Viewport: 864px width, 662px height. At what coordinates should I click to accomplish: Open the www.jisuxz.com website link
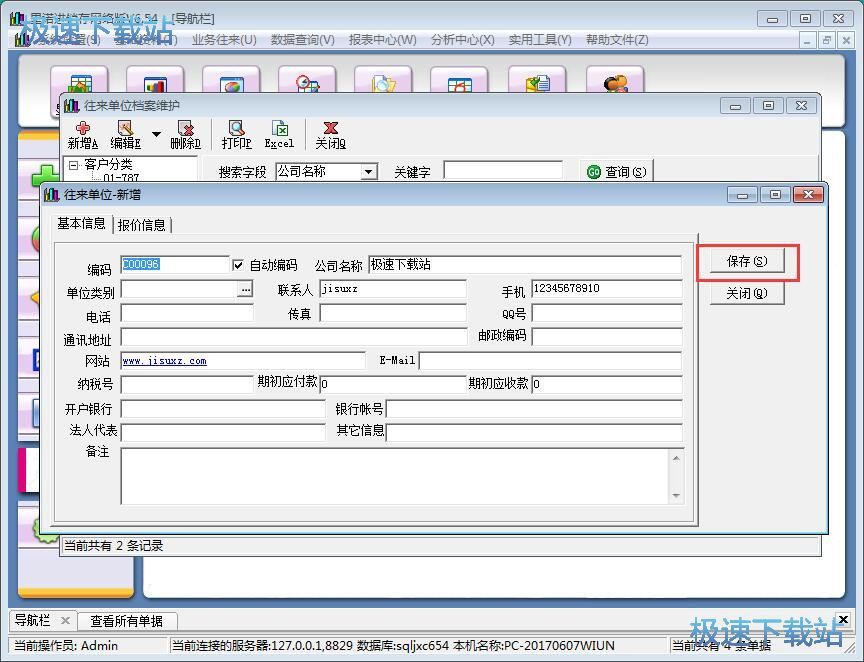point(164,361)
